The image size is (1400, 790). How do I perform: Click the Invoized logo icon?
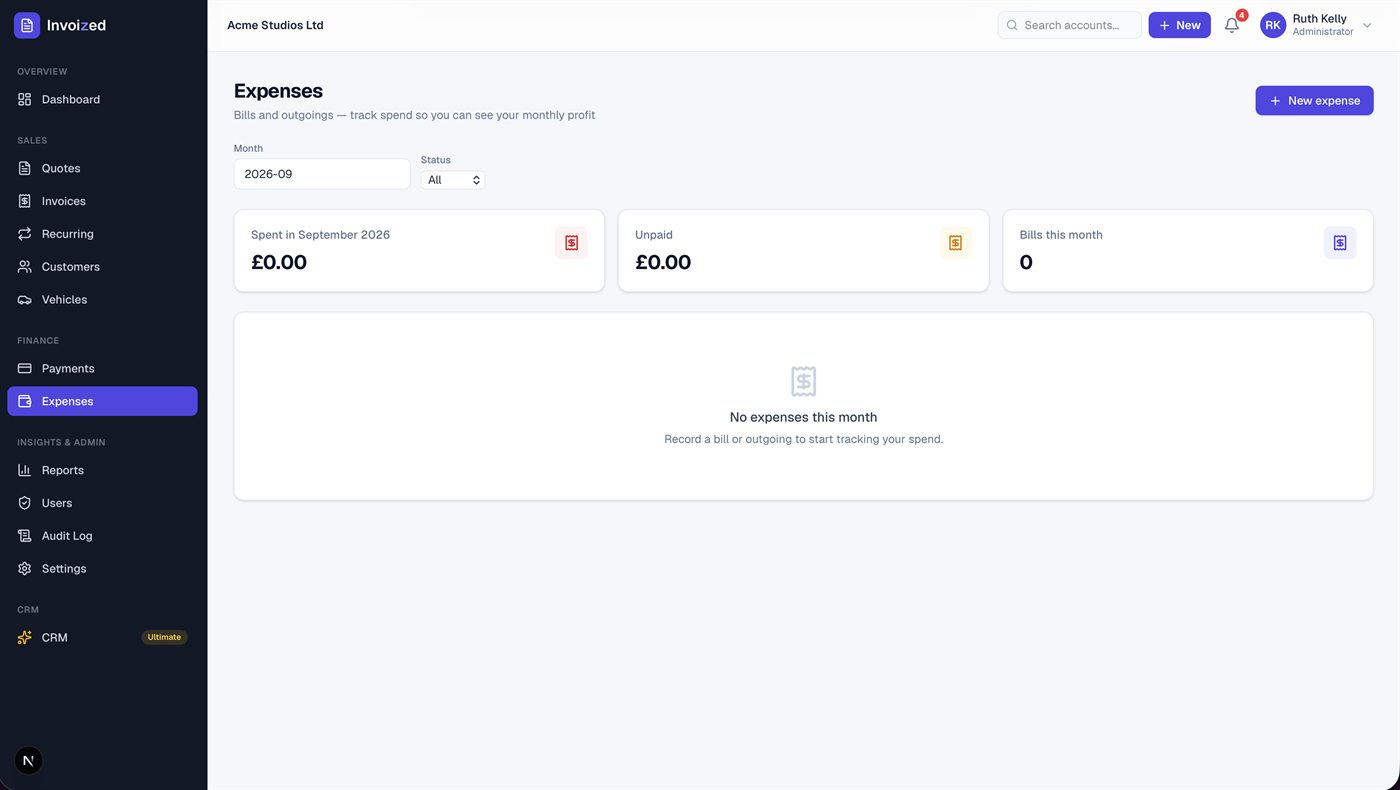coord(27,25)
